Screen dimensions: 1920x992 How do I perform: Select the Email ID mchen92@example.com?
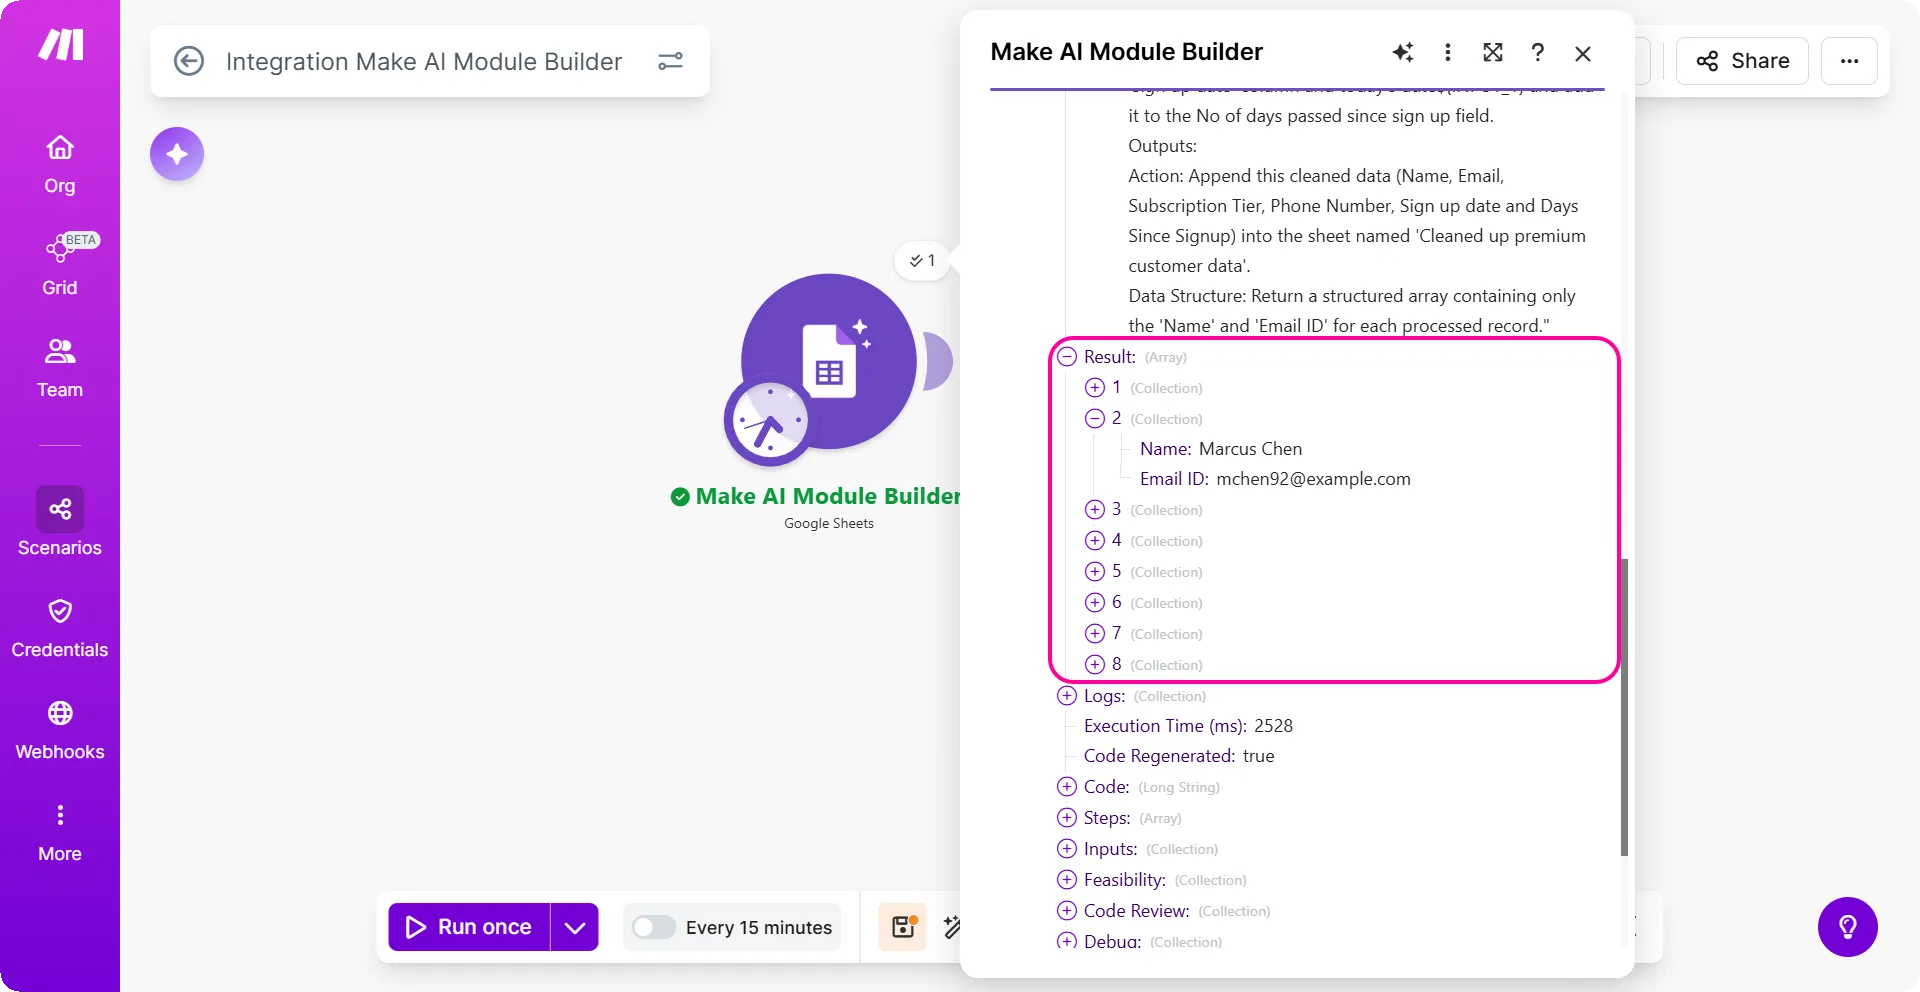(1313, 479)
